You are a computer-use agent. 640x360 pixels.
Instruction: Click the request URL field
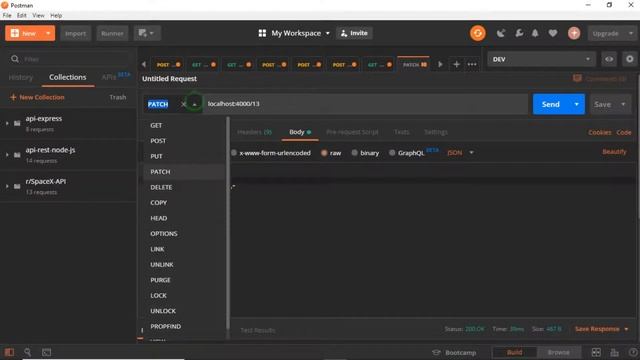coord(365,104)
